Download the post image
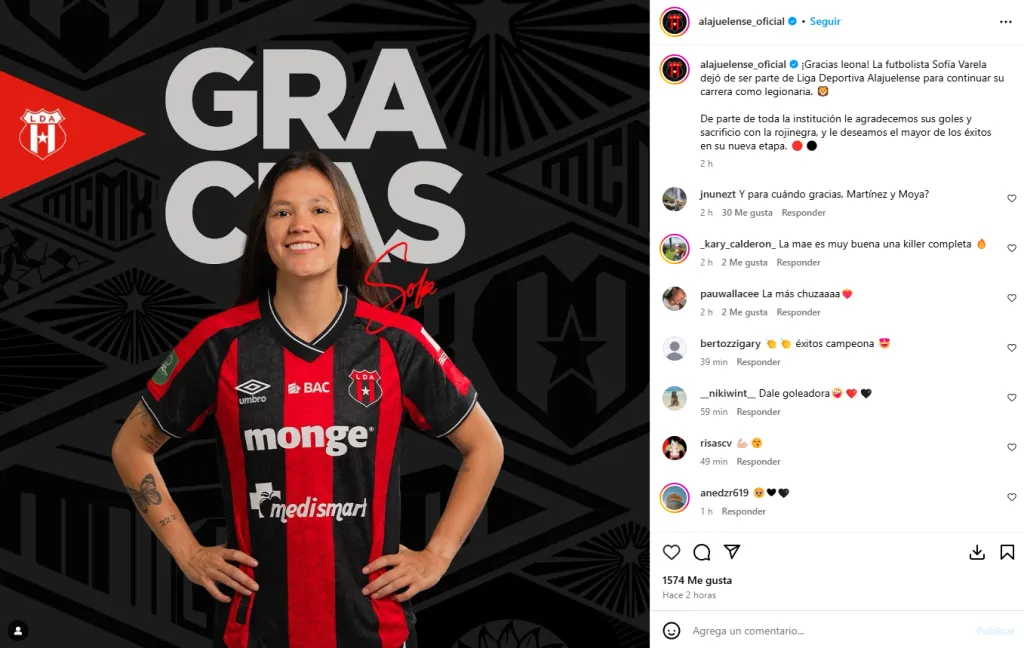Image resolution: width=1024 pixels, height=648 pixels. [977, 553]
